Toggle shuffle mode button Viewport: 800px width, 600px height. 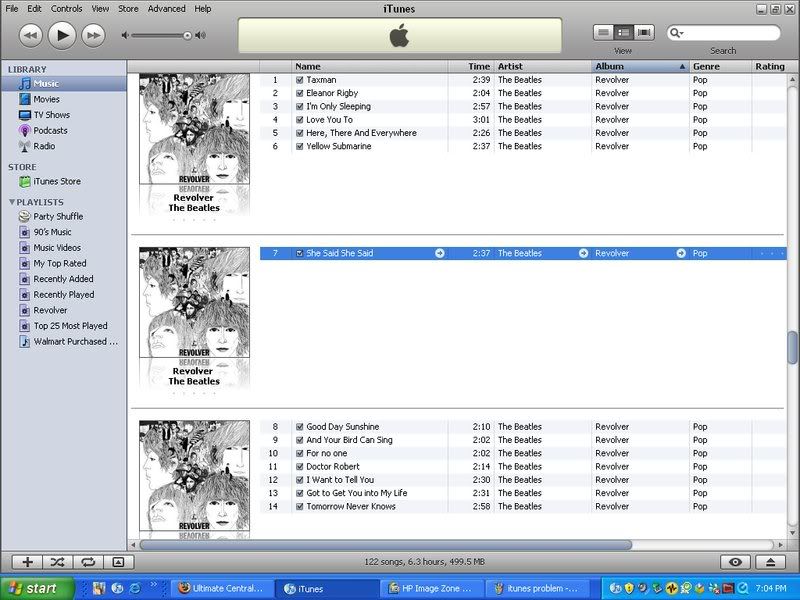point(57,562)
